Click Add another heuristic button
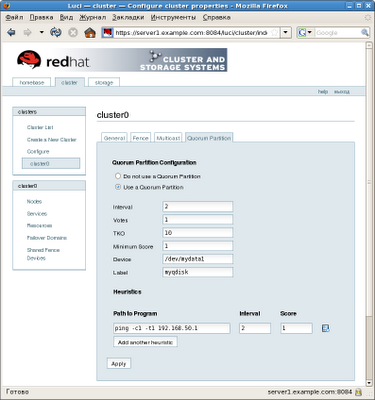 [145, 342]
